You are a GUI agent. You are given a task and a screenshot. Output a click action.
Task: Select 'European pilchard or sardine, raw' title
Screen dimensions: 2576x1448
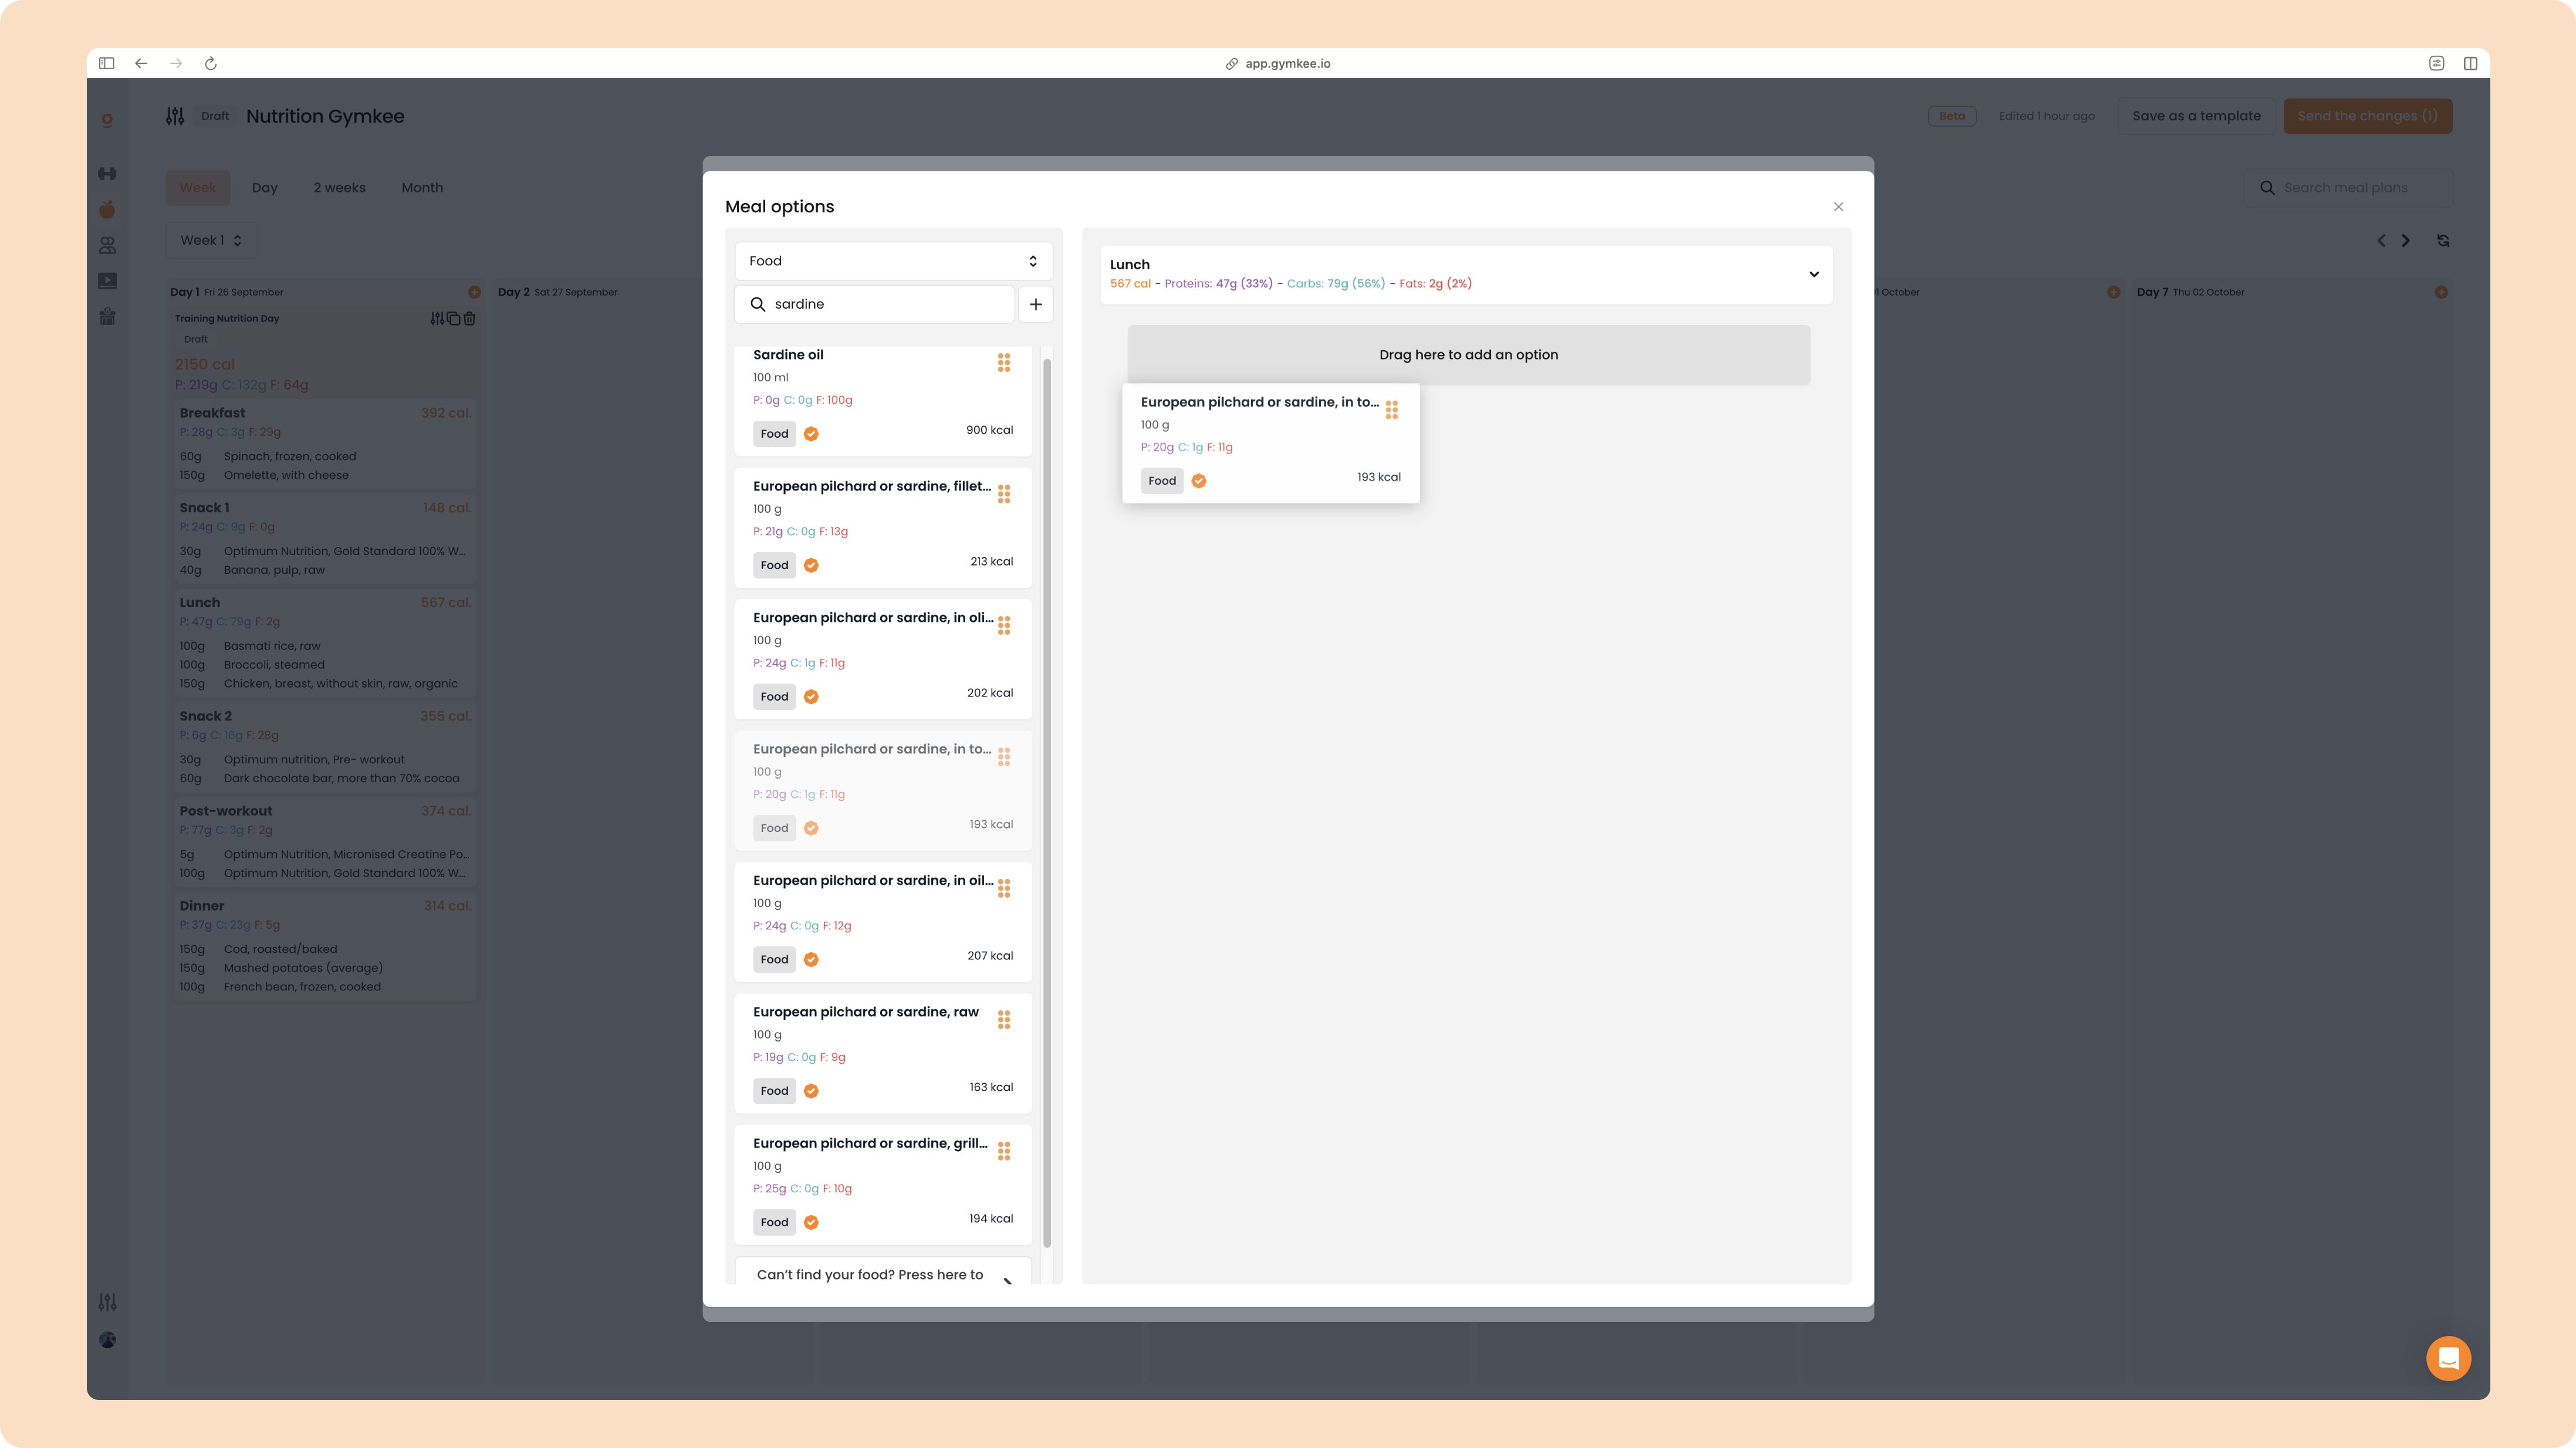tap(866, 1012)
